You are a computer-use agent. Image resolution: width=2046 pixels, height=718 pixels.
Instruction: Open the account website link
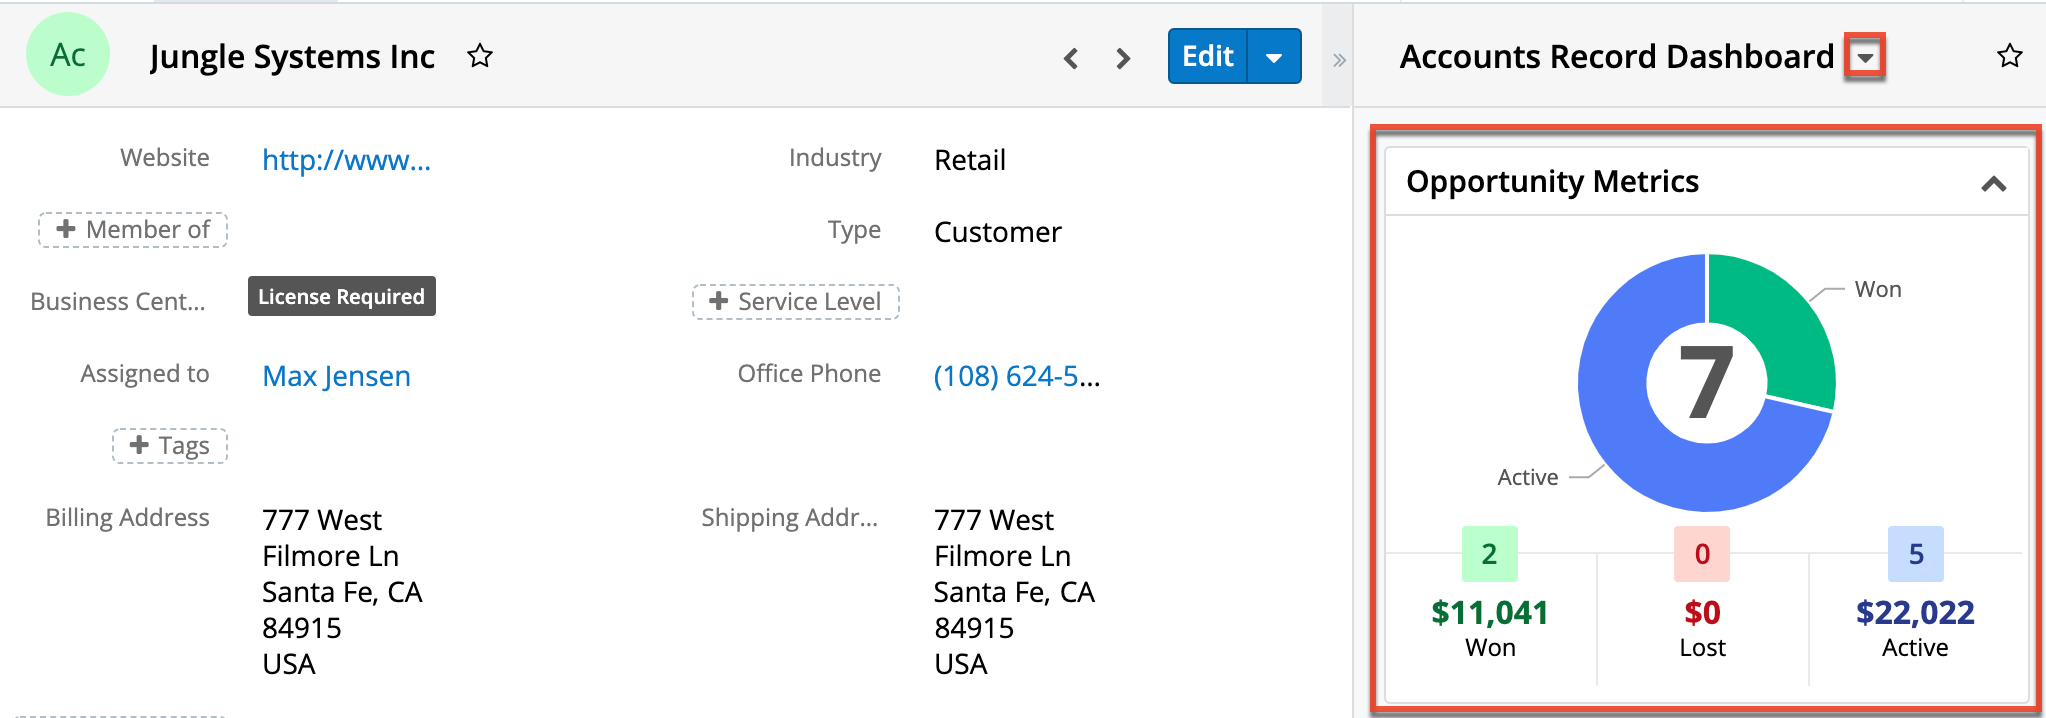click(x=347, y=160)
